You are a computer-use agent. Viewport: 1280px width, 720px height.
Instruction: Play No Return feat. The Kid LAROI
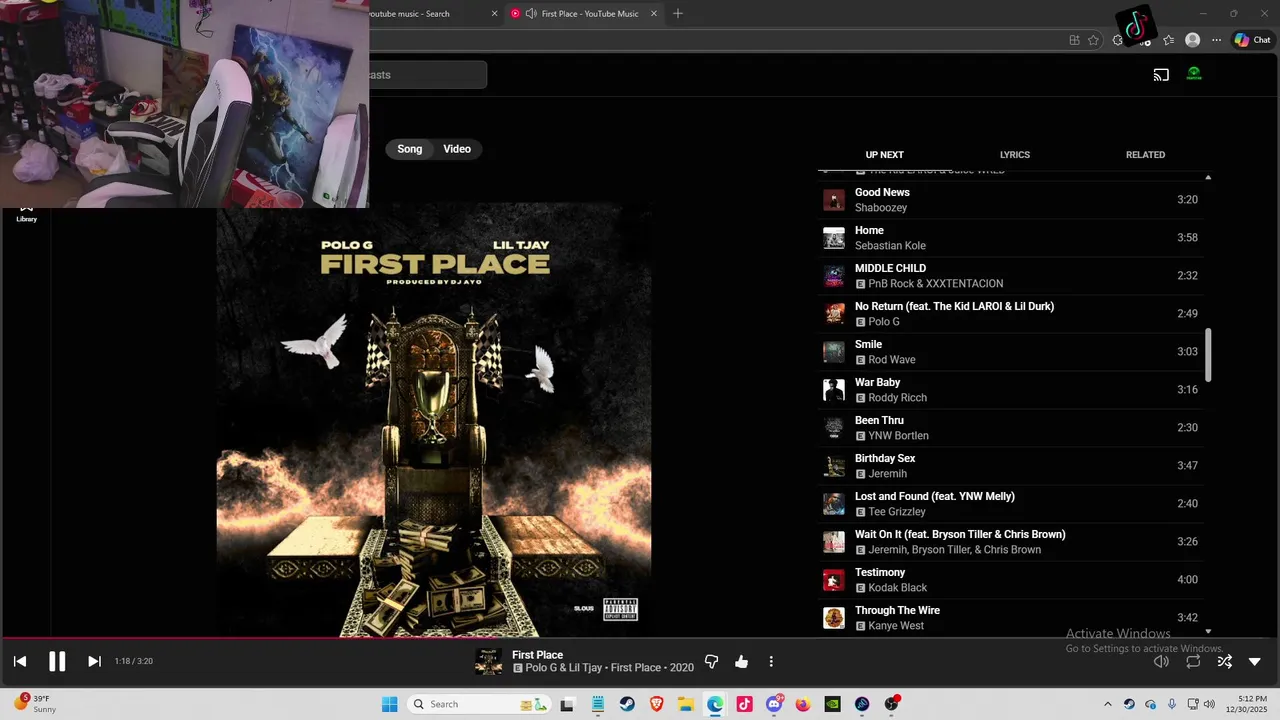(1010, 314)
